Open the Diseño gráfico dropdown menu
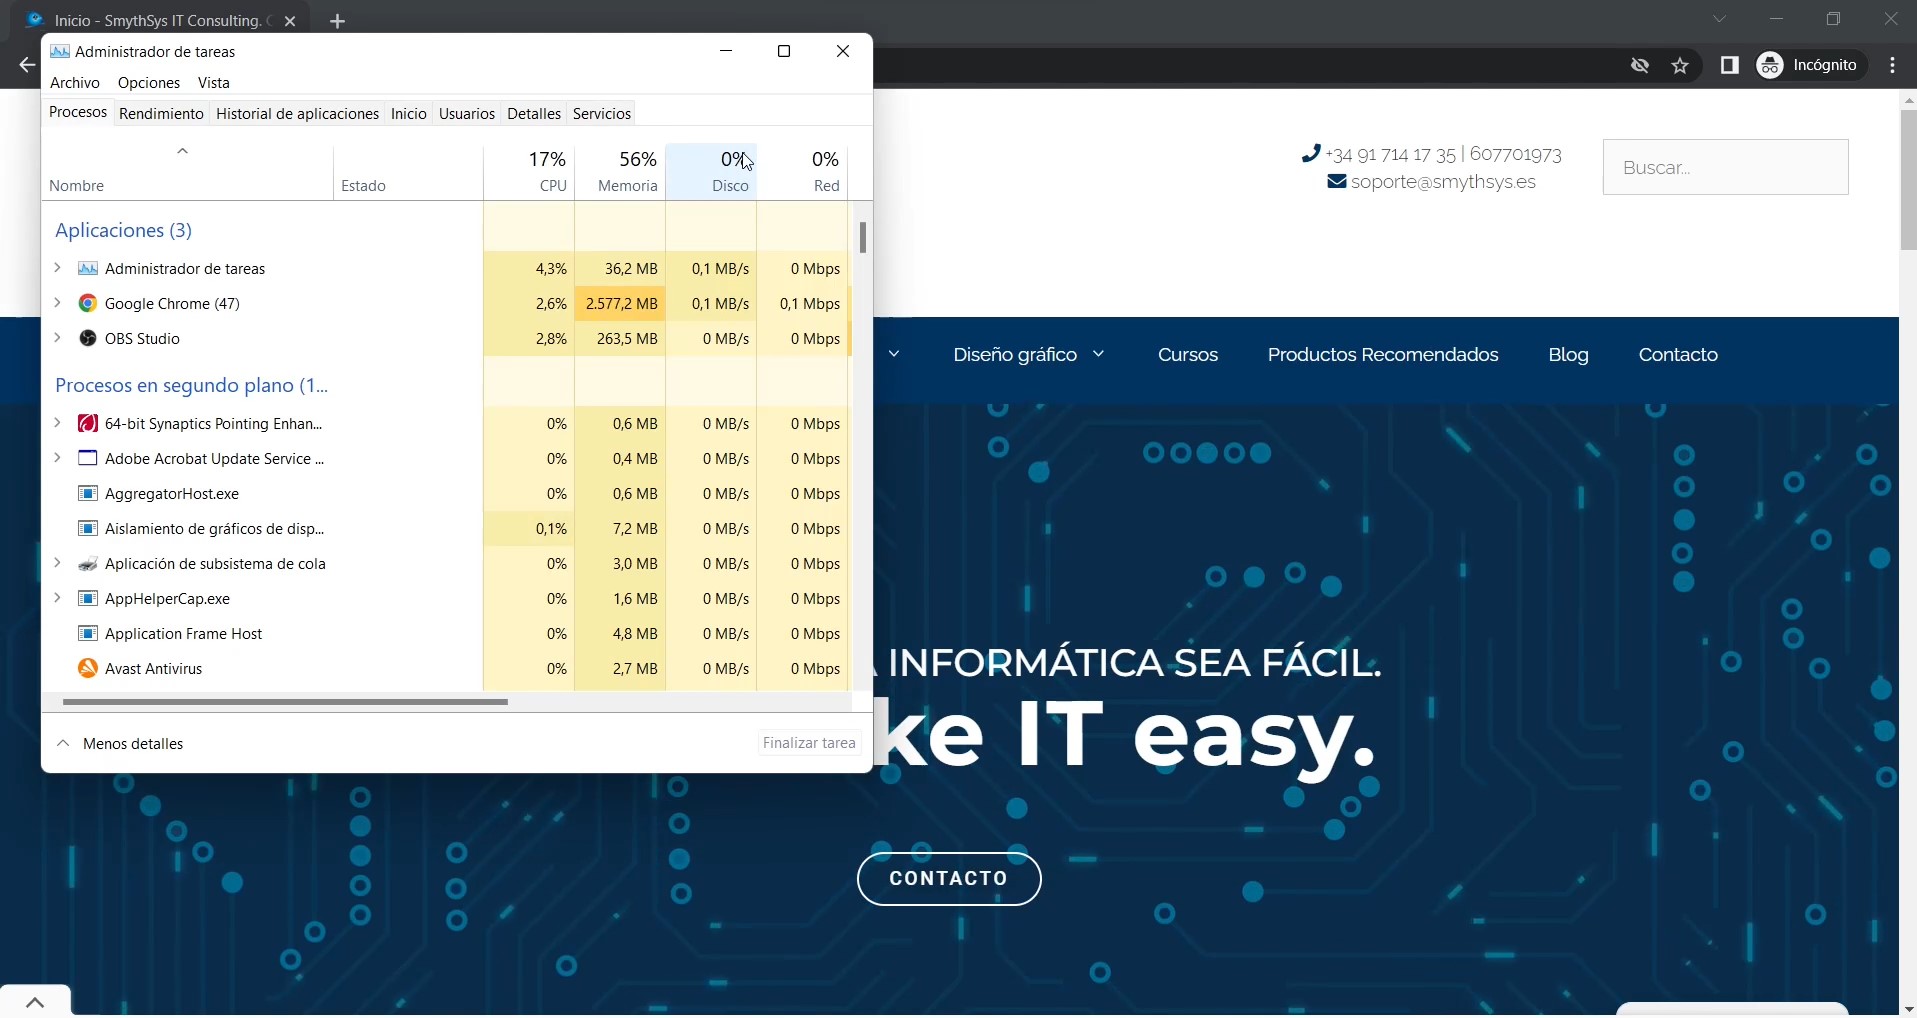This screenshot has height=1018, width=1917. [x=1028, y=355]
